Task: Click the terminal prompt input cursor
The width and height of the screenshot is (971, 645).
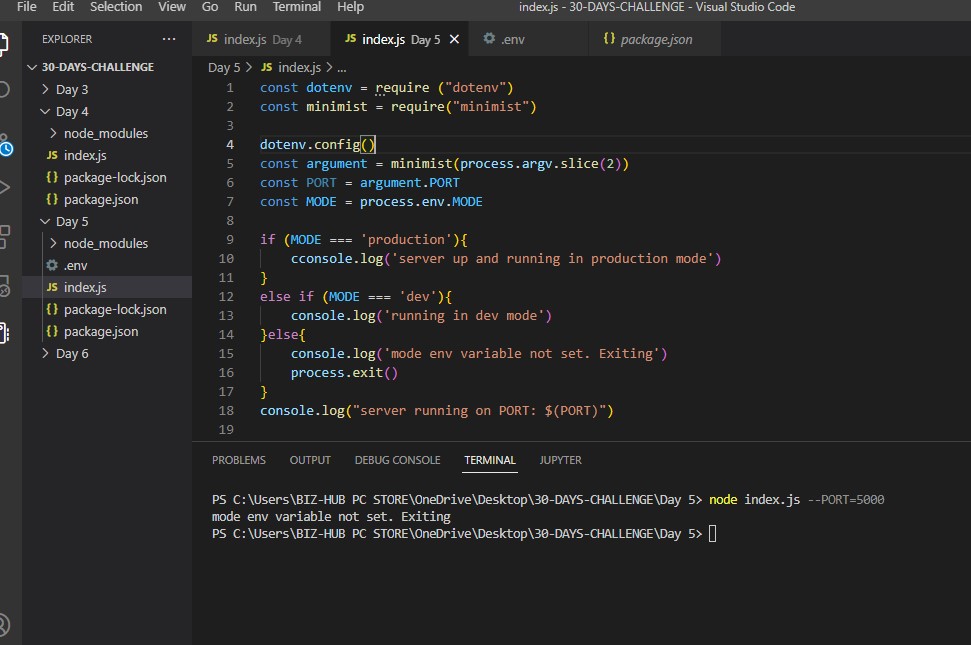Action: [712, 534]
